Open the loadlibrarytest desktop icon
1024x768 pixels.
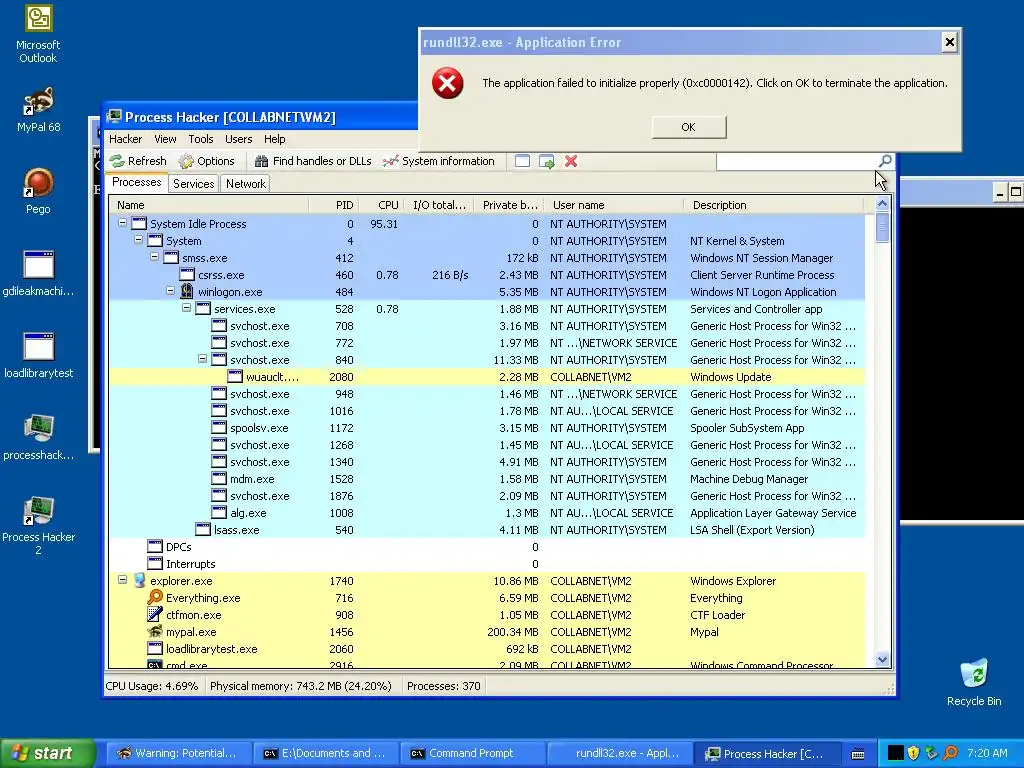(x=38, y=355)
